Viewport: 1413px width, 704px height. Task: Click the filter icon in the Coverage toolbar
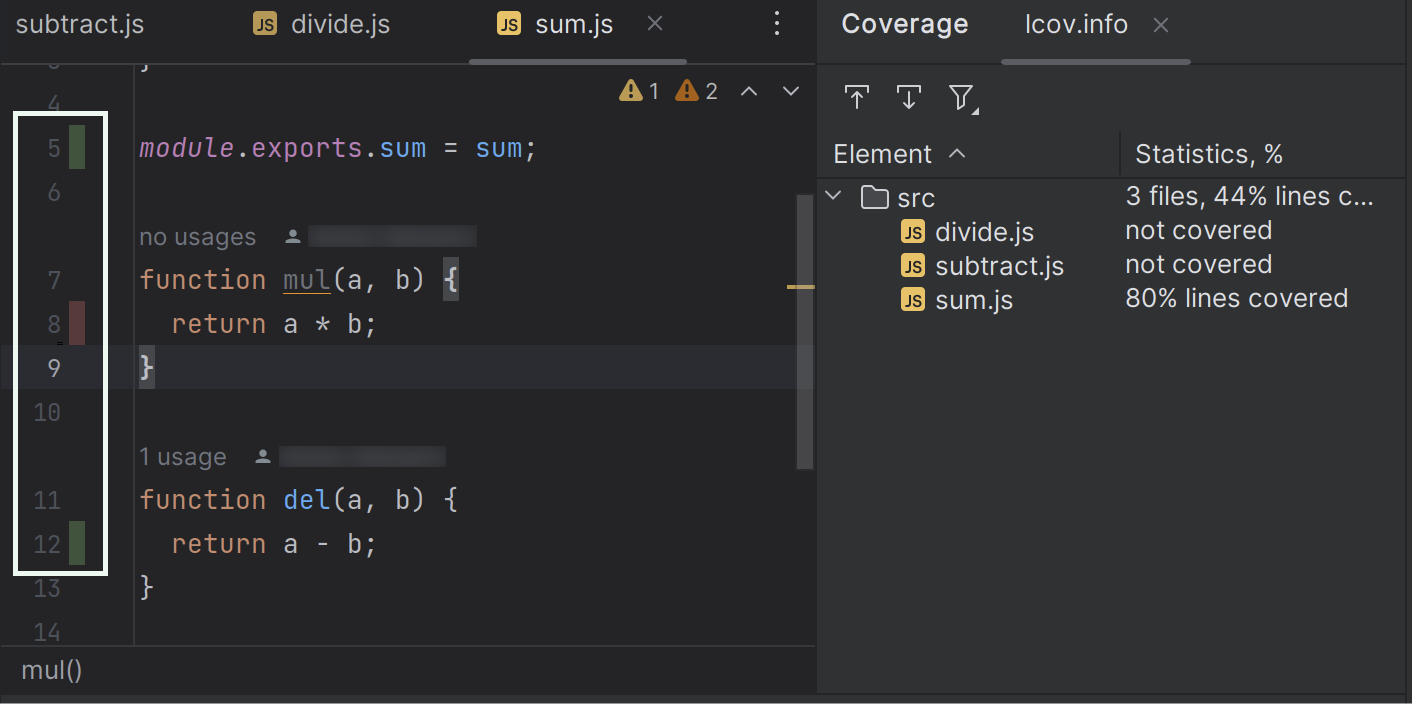coord(961,97)
